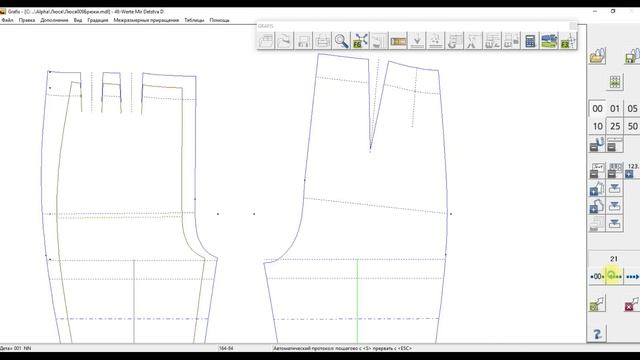Toggle the 123 numbering plus icon

click(x=632, y=170)
